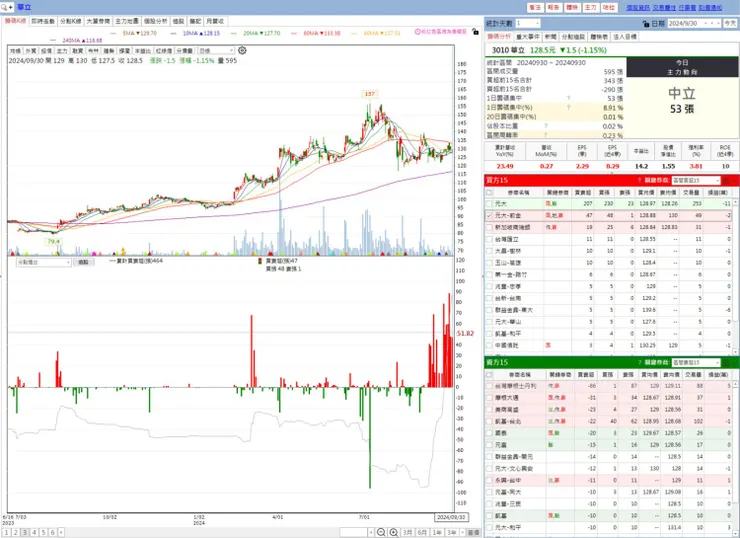Image resolution: width=740 pixels, height=538 pixels.
Task: Toggle select-all checkbox in 買方15 table header
Action: coord(489,193)
